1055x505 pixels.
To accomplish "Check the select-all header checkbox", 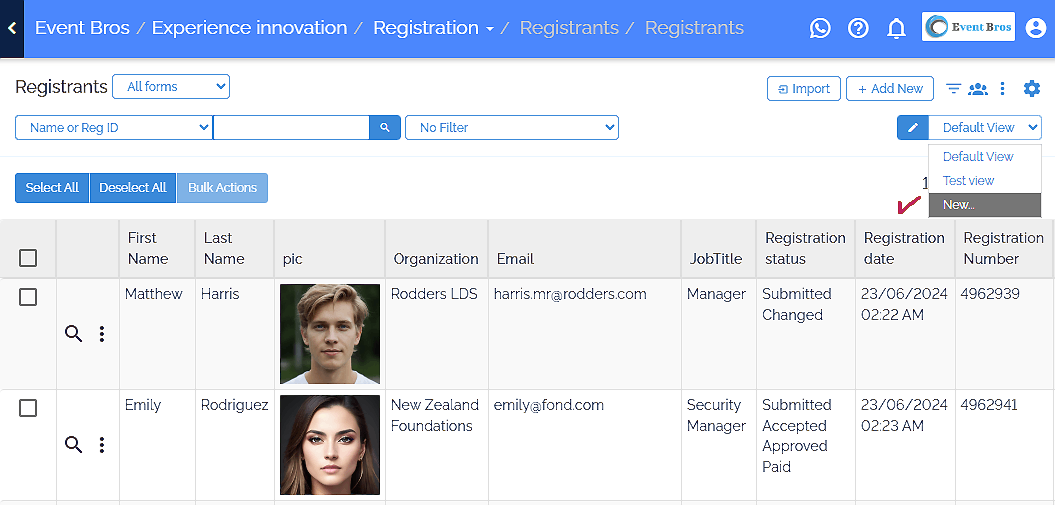I will pyautogui.click(x=28, y=258).
